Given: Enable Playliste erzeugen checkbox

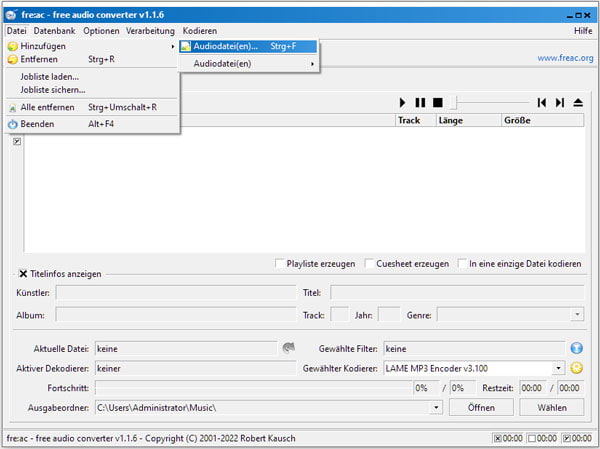Looking at the screenshot, I should pos(280,264).
